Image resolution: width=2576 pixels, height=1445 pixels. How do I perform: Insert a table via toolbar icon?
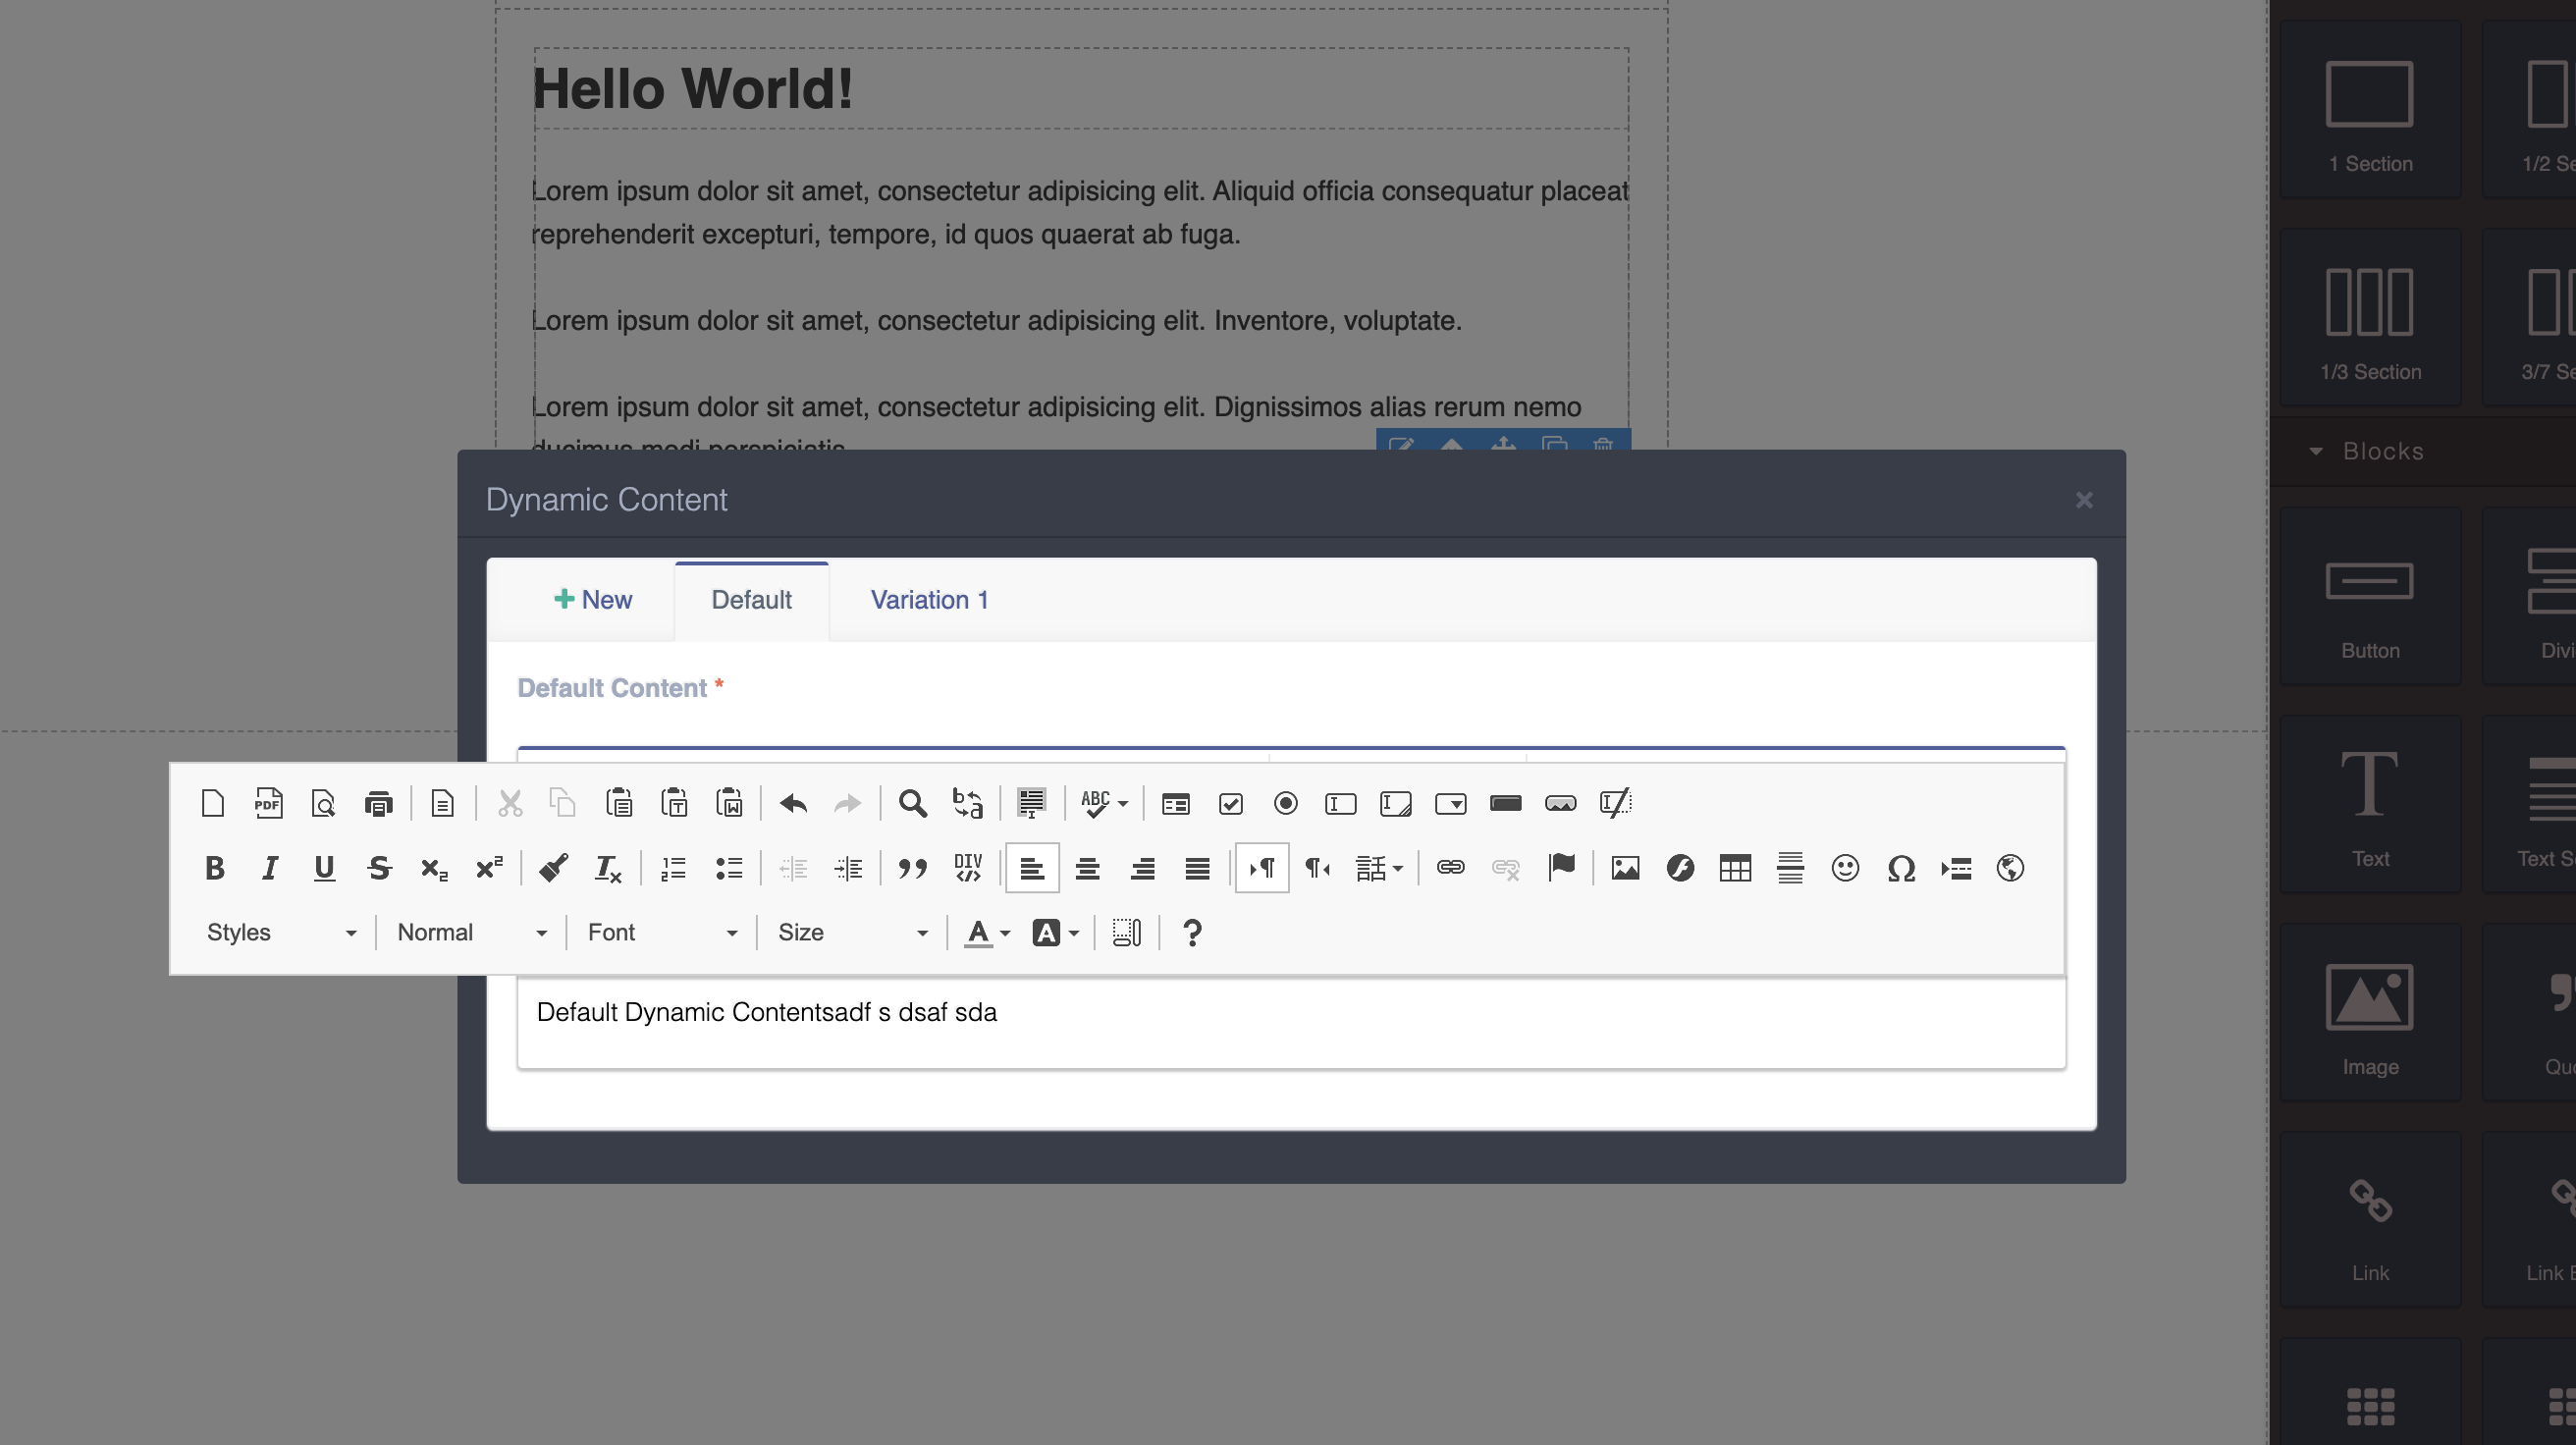point(1735,868)
